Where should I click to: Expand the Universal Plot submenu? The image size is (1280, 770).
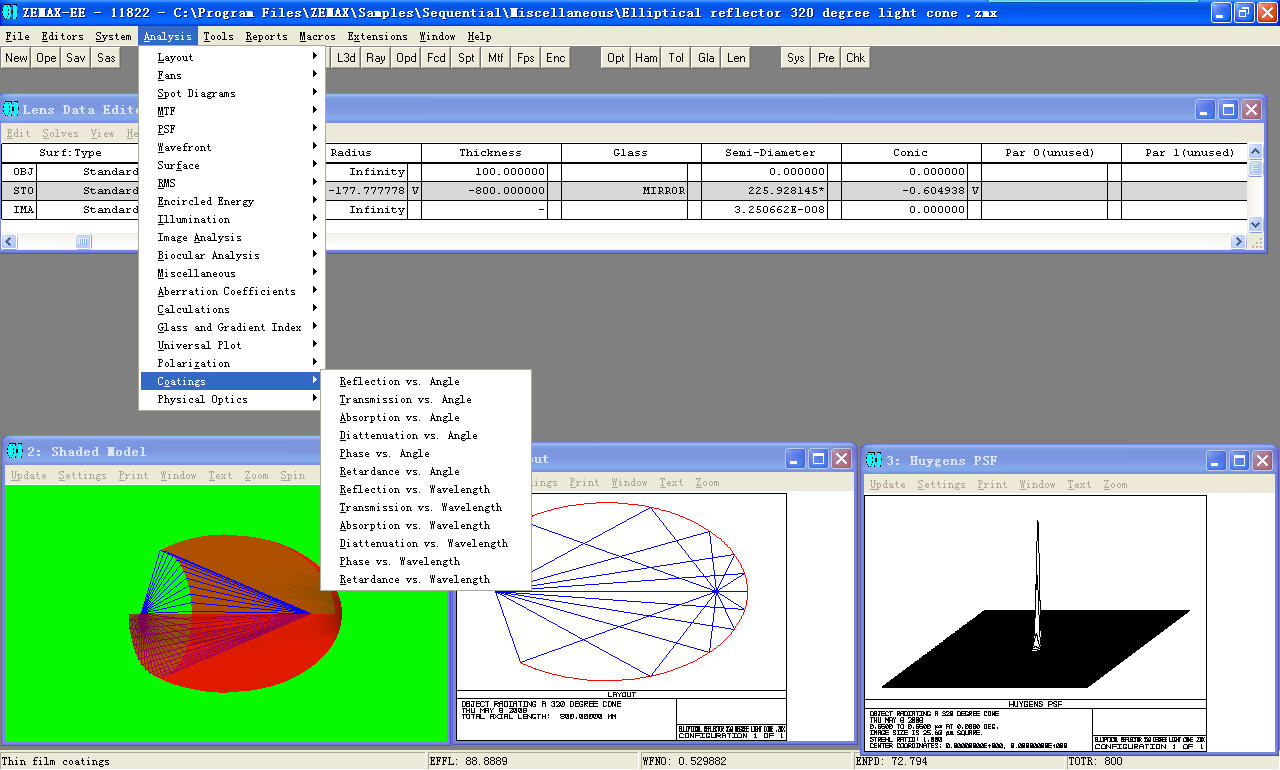(x=232, y=345)
